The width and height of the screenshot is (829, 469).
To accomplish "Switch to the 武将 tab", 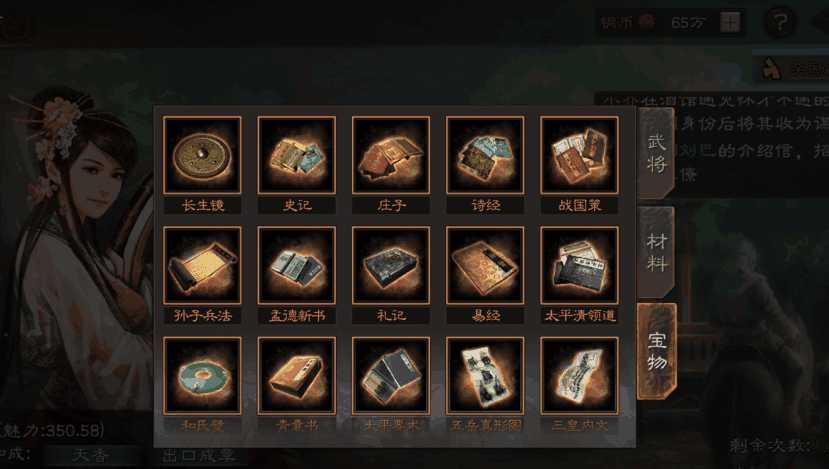I will point(656,153).
